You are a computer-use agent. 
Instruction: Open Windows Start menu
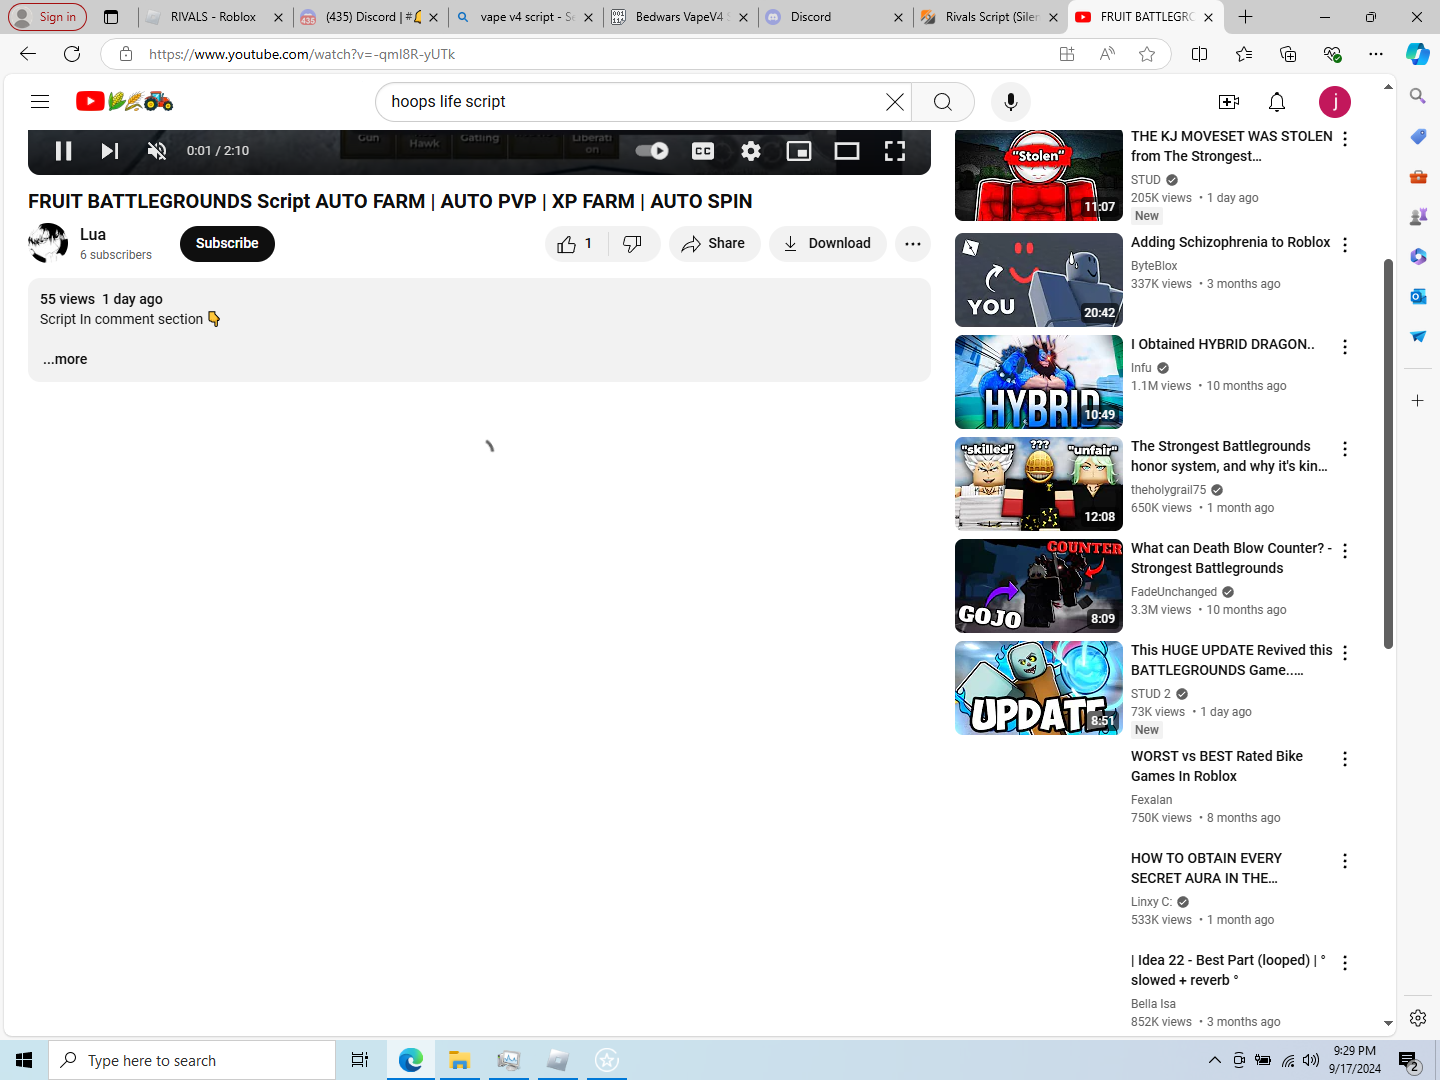(24, 1060)
